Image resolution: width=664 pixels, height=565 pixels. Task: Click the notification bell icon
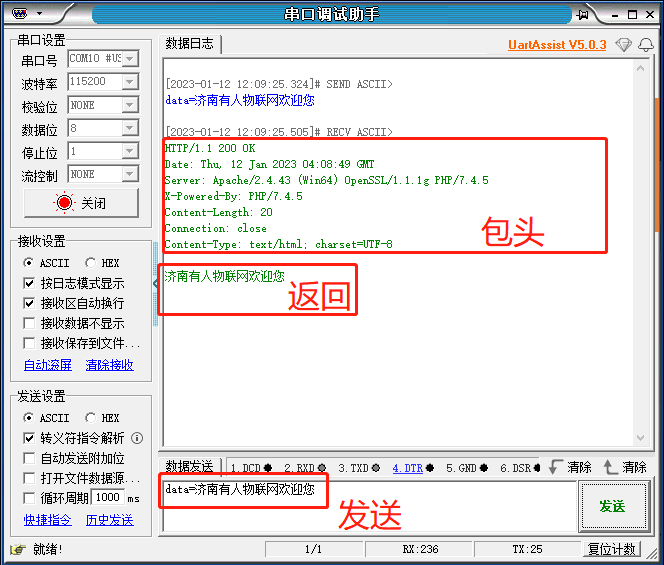point(645,45)
